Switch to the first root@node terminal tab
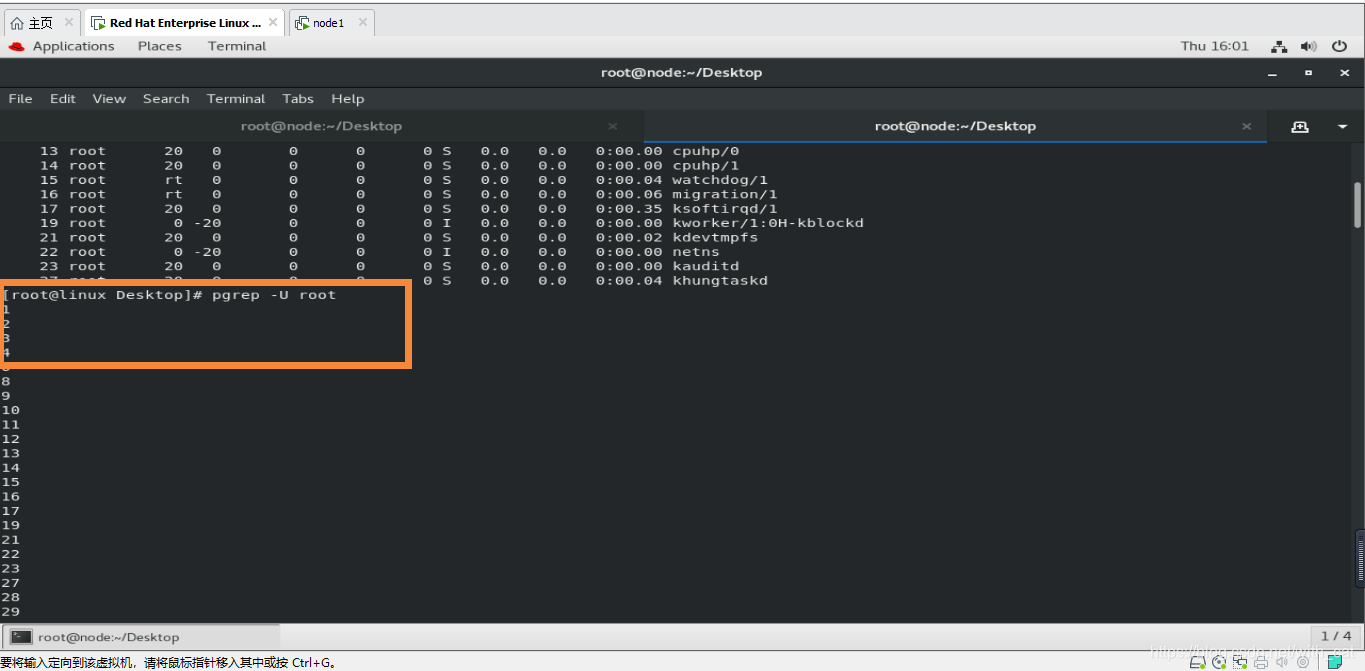 point(321,126)
